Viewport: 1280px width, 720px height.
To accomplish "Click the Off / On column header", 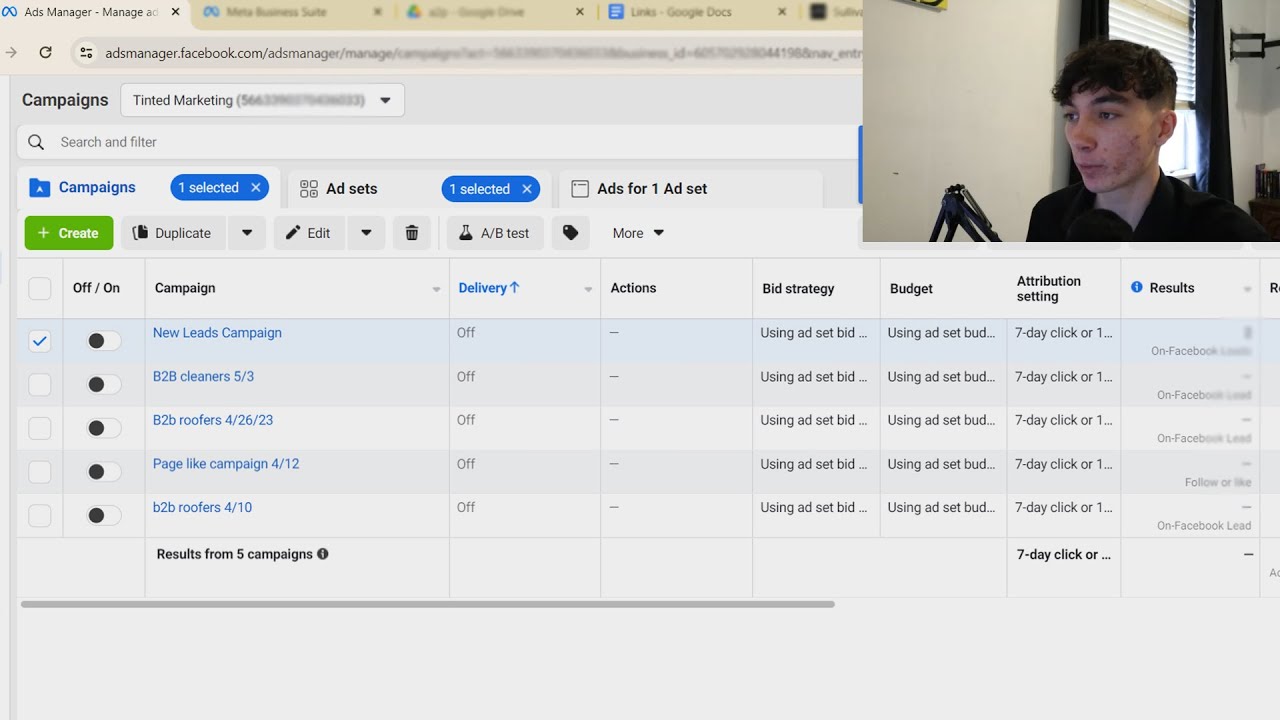I will click(x=96, y=288).
